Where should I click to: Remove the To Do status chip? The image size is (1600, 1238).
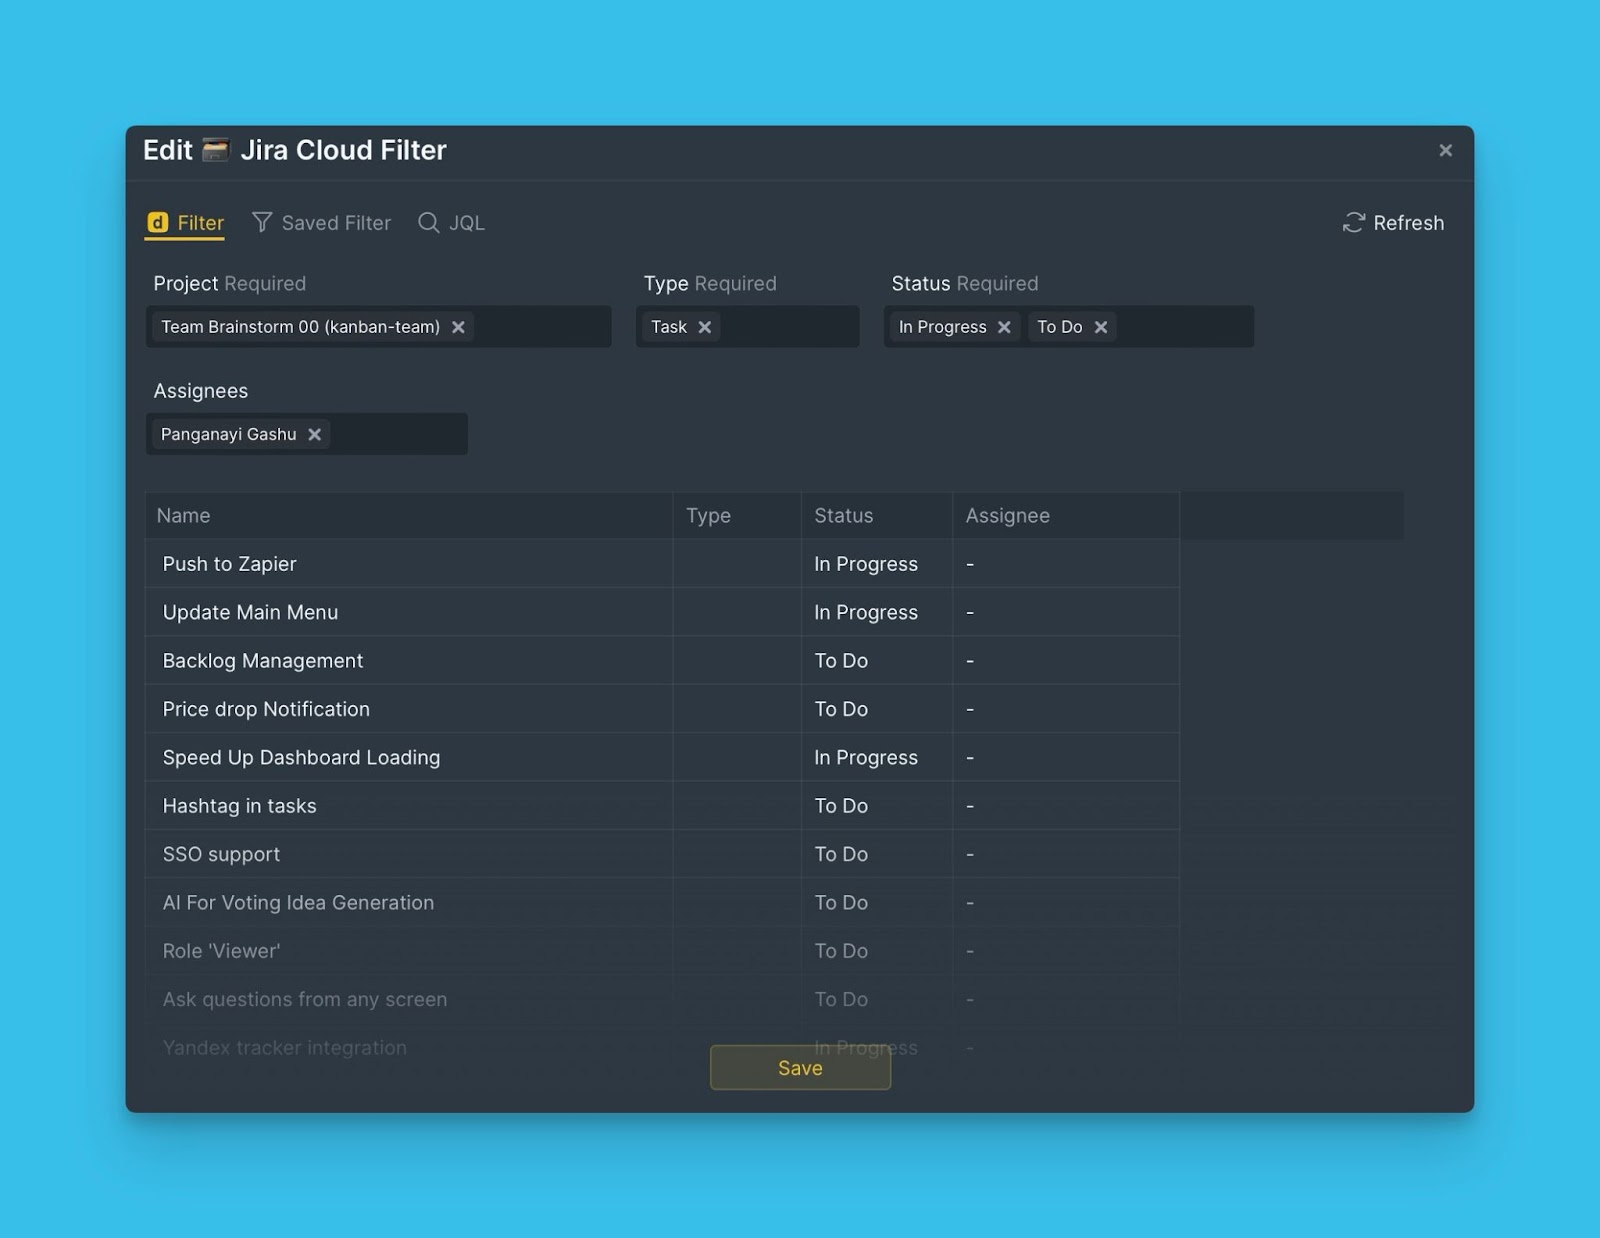click(1101, 327)
